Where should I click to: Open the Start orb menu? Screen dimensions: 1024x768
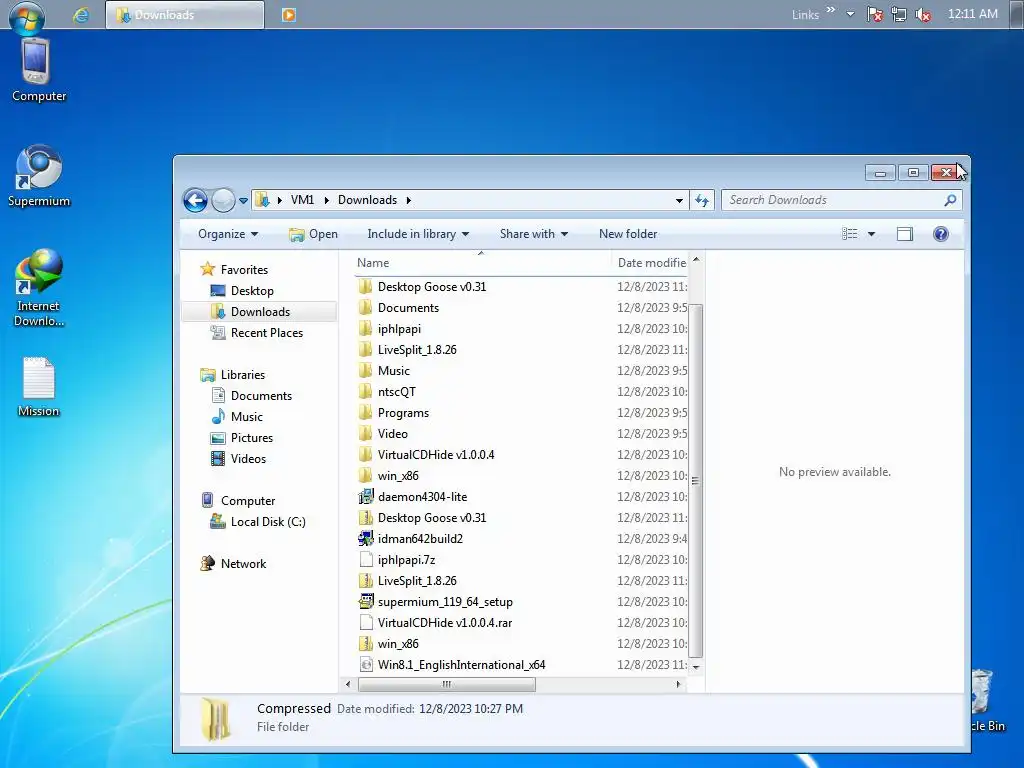(26, 16)
